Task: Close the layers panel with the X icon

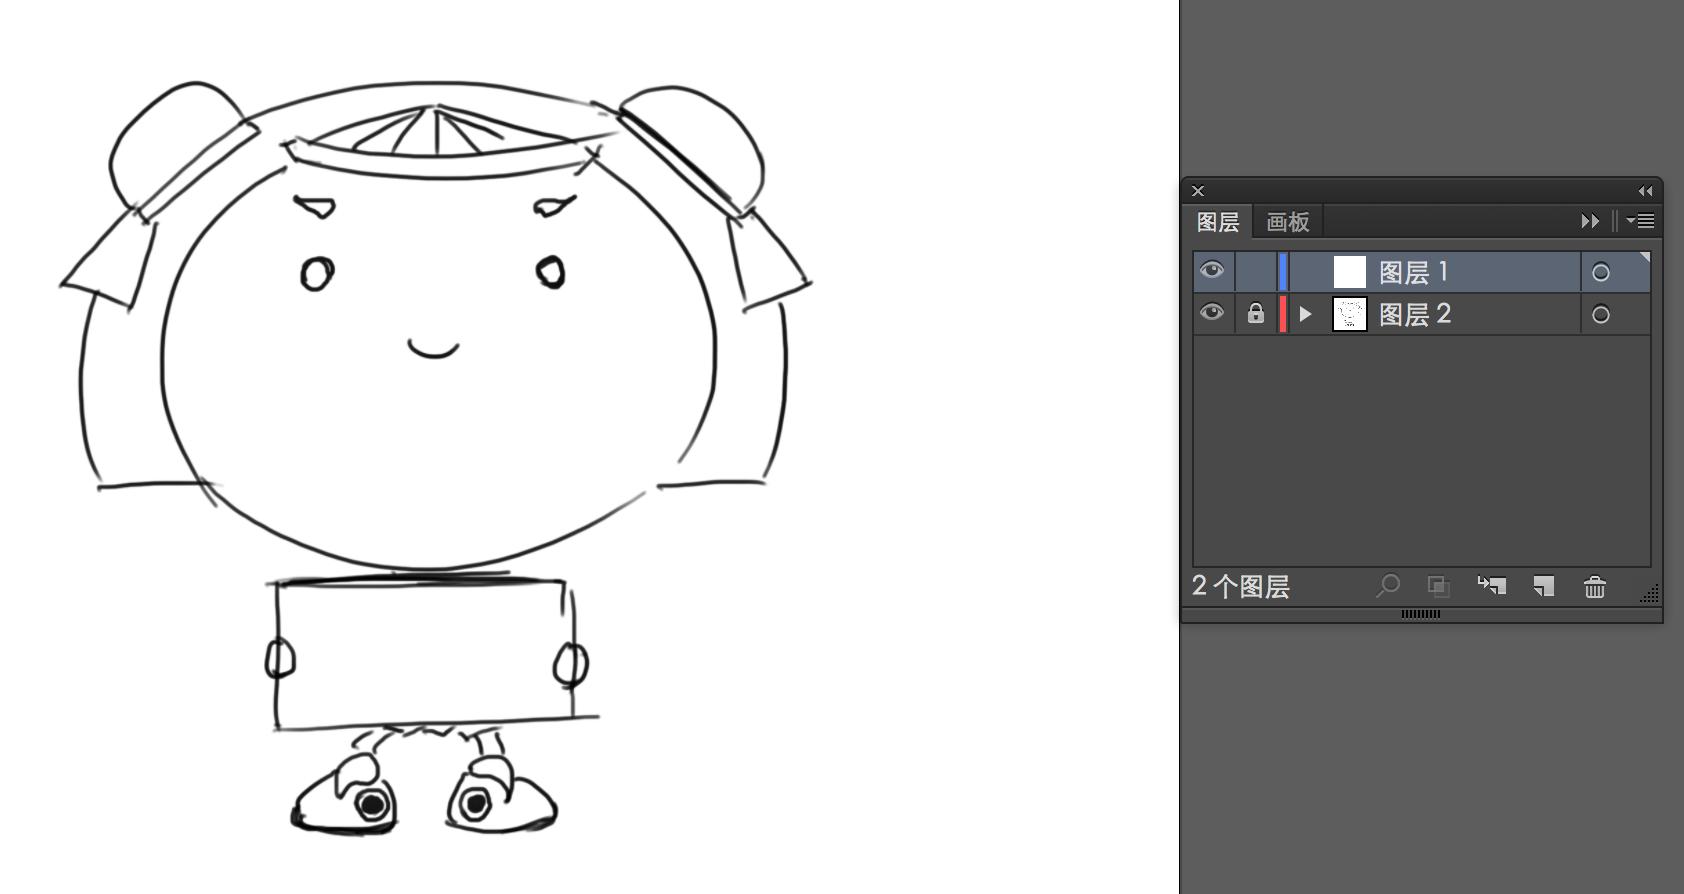Action: click(x=1198, y=191)
